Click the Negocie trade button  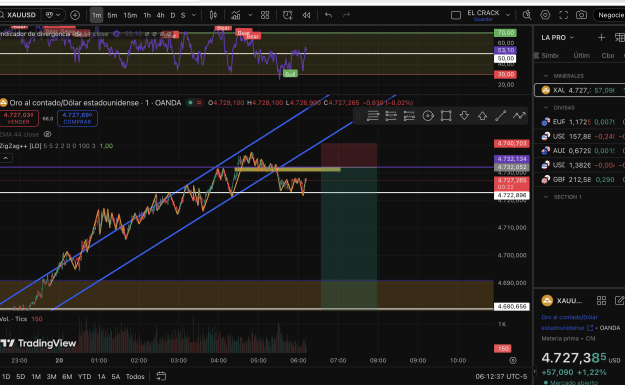(609, 15)
